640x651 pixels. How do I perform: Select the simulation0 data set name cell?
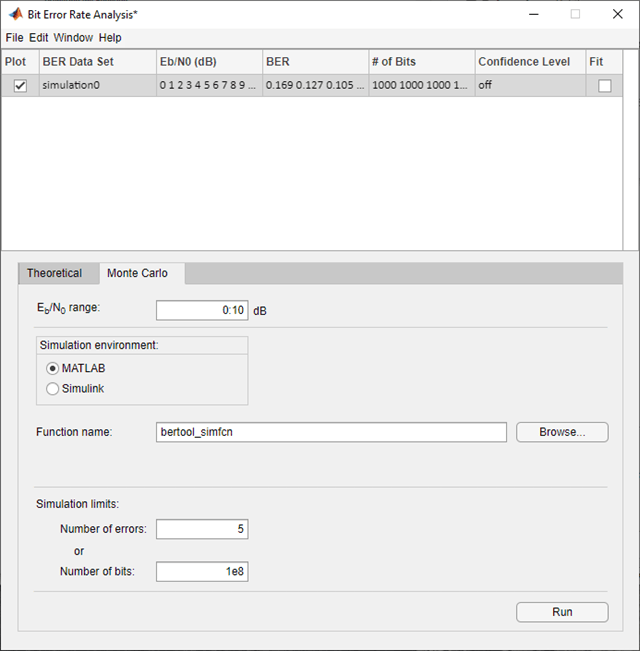point(98,86)
